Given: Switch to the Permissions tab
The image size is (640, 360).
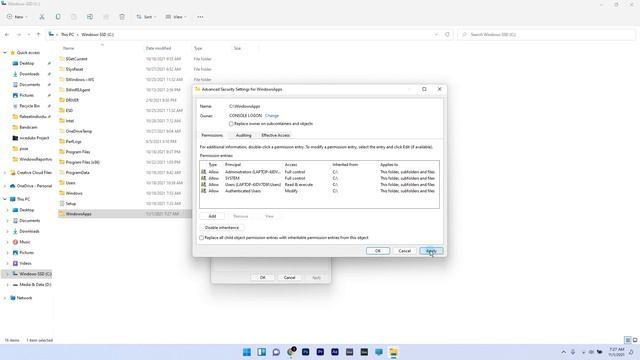Looking at the screenshot, I should point(212,135).
